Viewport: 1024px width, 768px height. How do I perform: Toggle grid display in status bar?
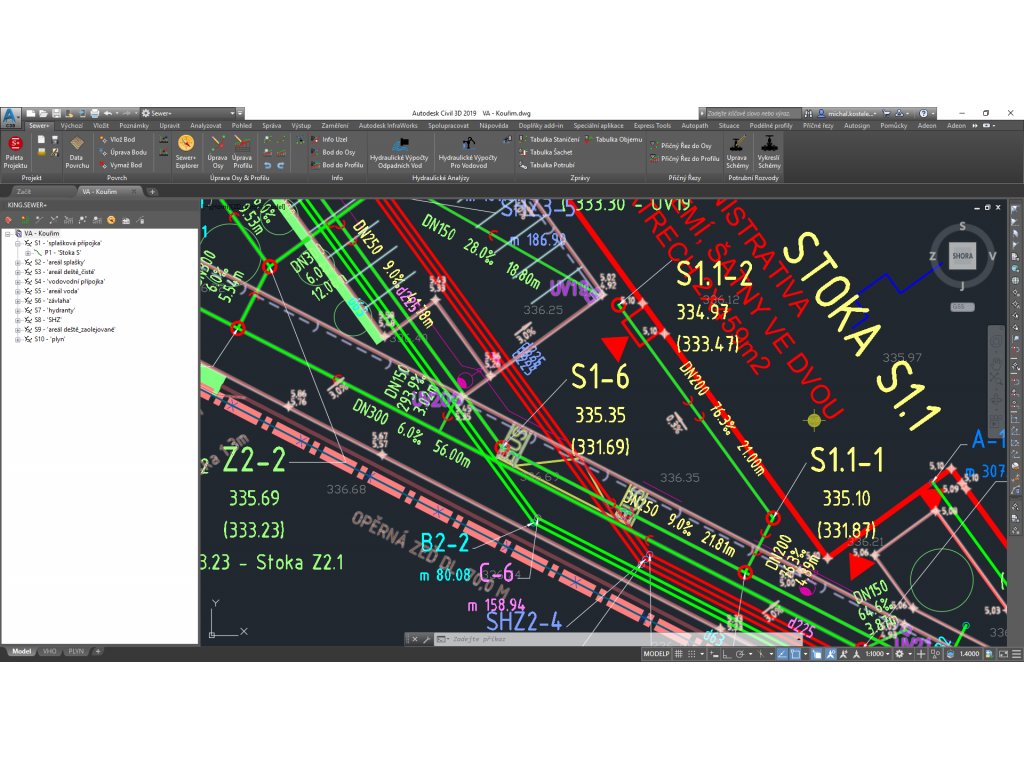(x=679, y=654)
